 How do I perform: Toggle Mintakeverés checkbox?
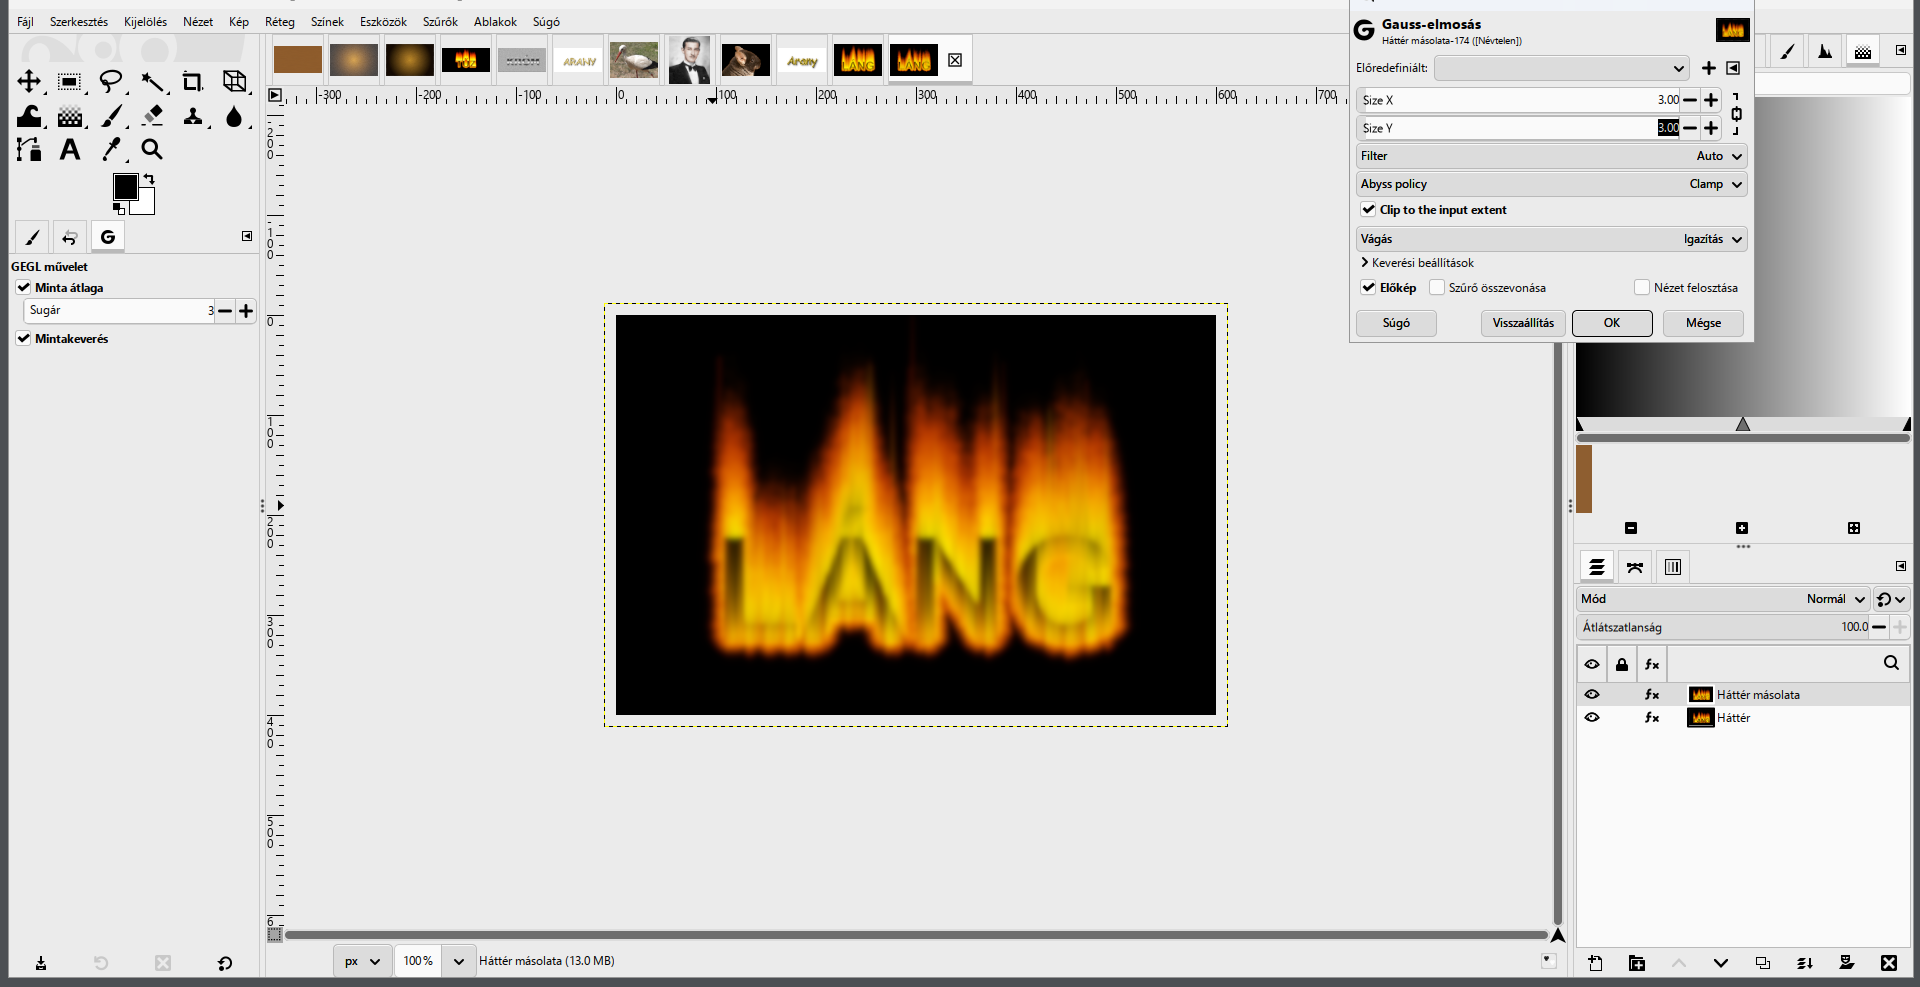click(x=23, y=338)
